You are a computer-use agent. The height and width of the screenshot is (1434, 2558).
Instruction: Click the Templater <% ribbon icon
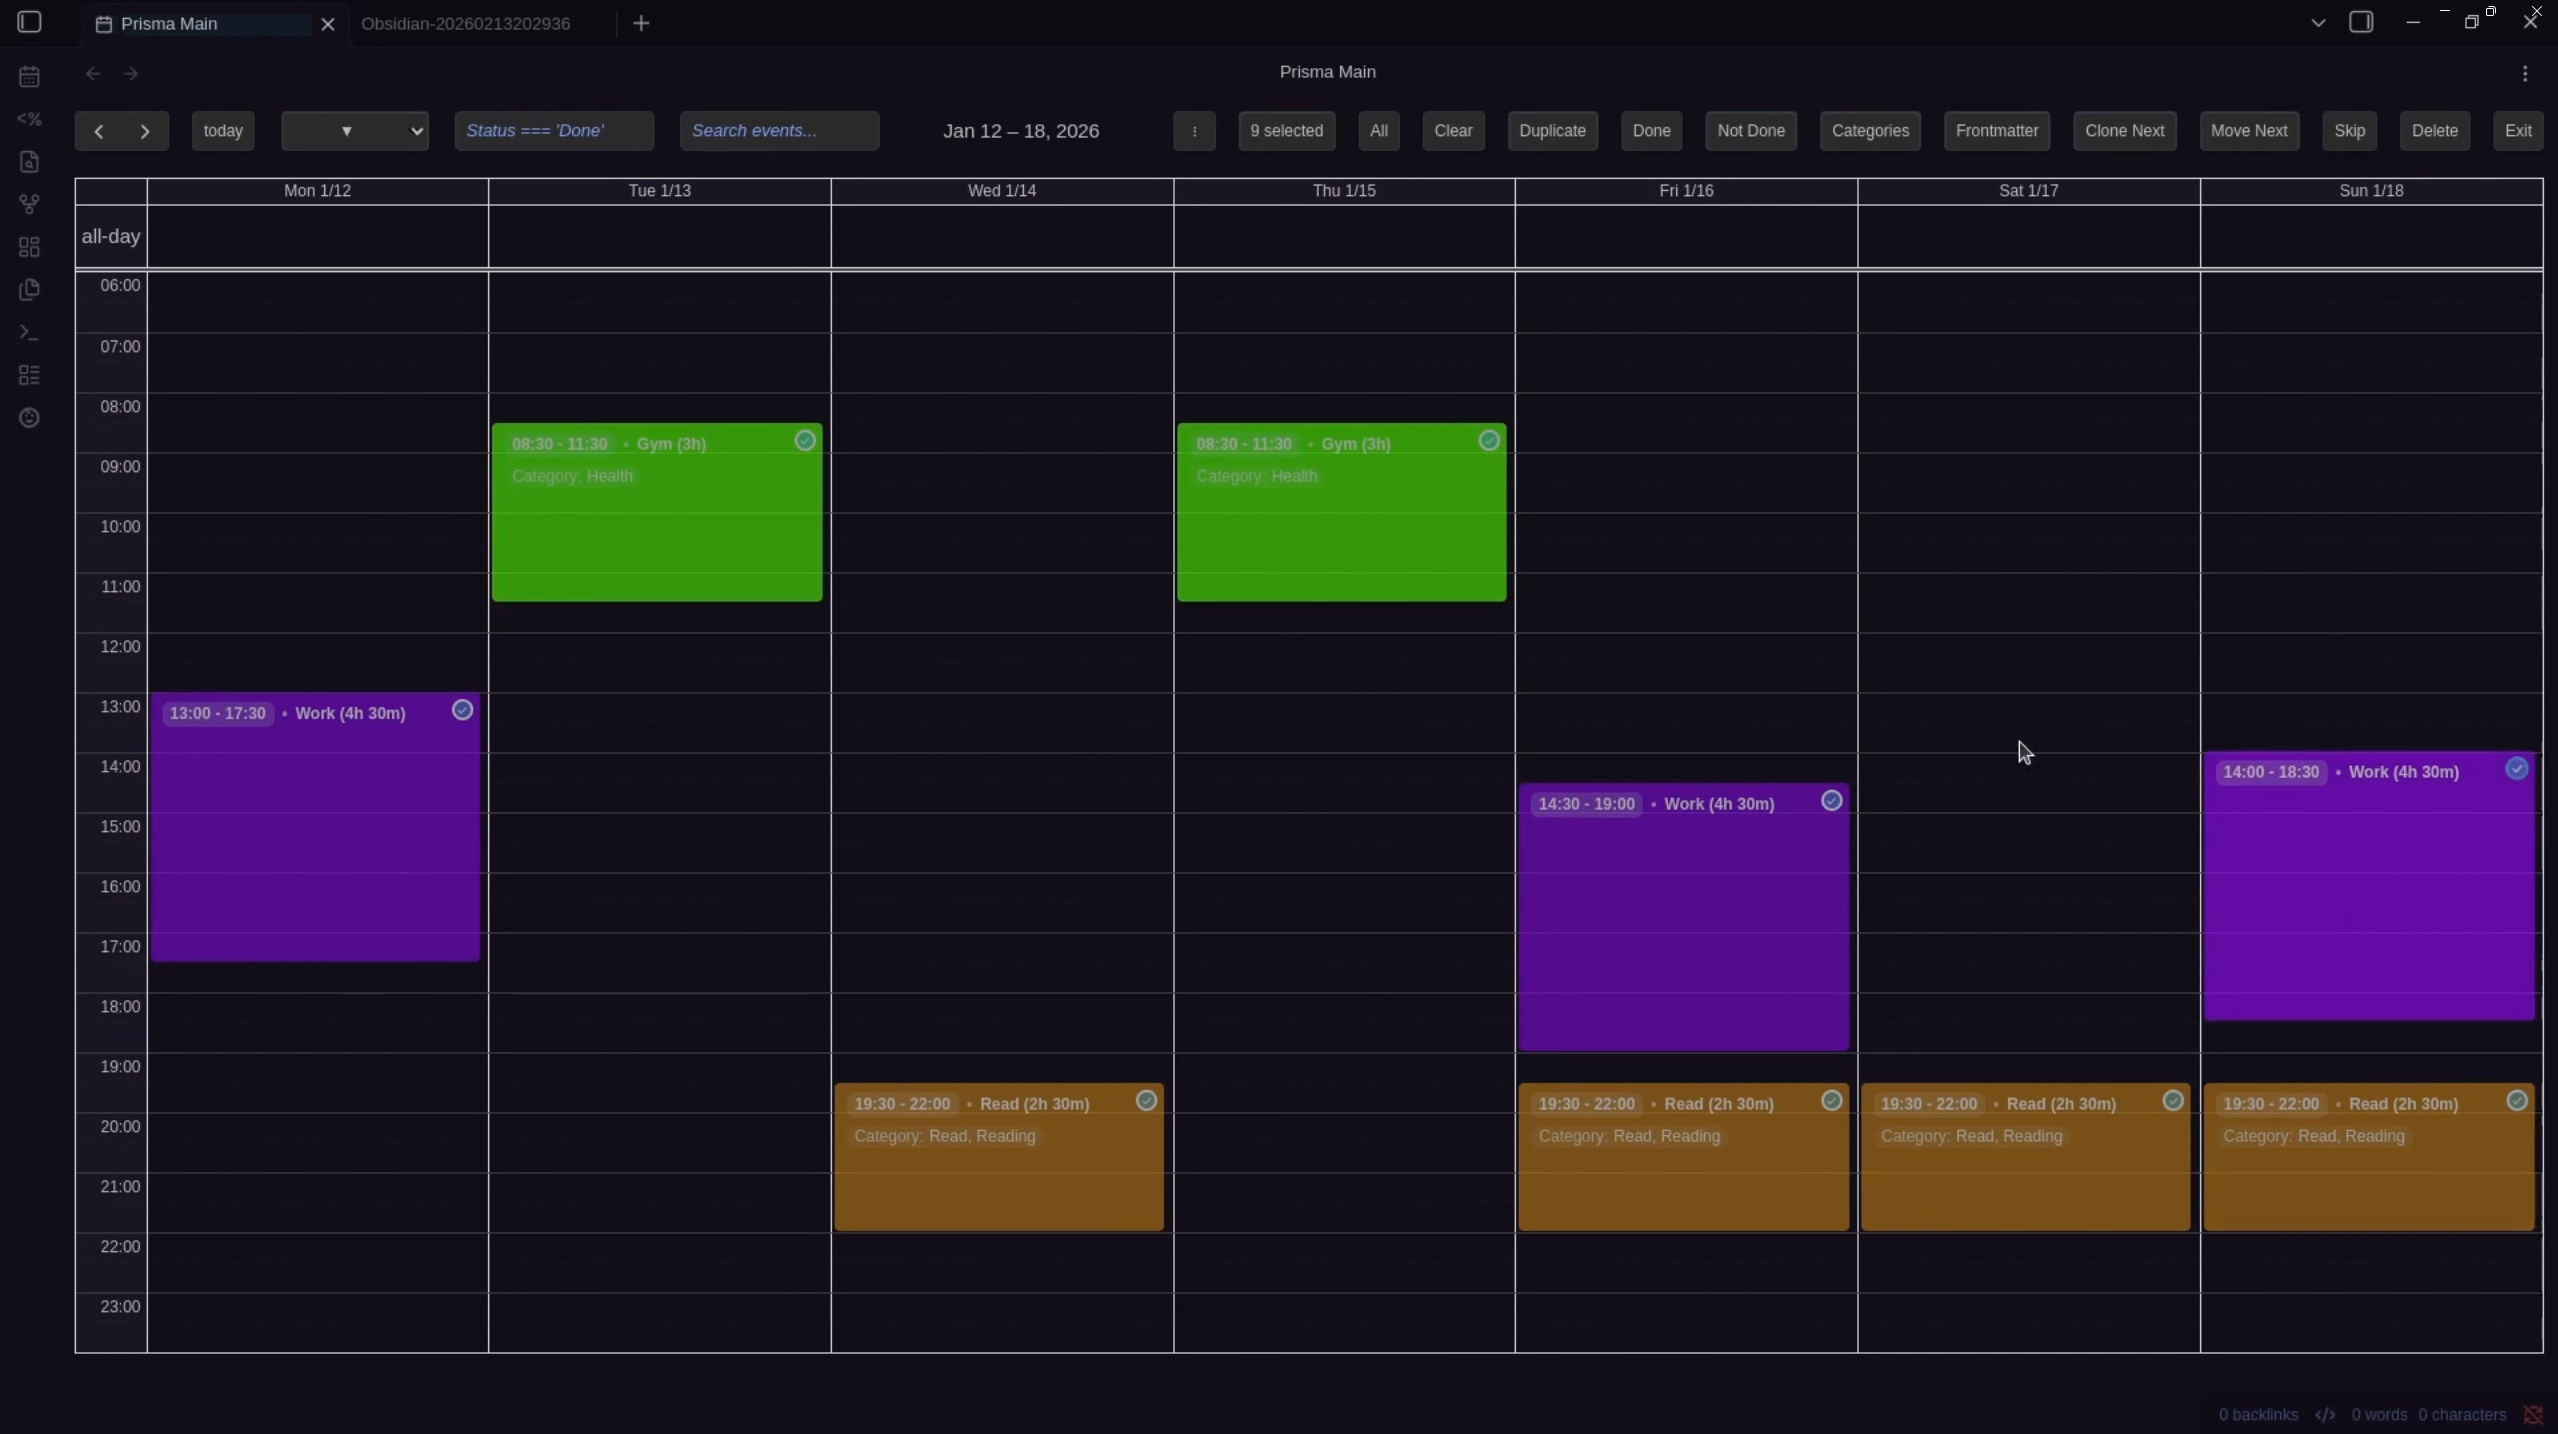29,119
